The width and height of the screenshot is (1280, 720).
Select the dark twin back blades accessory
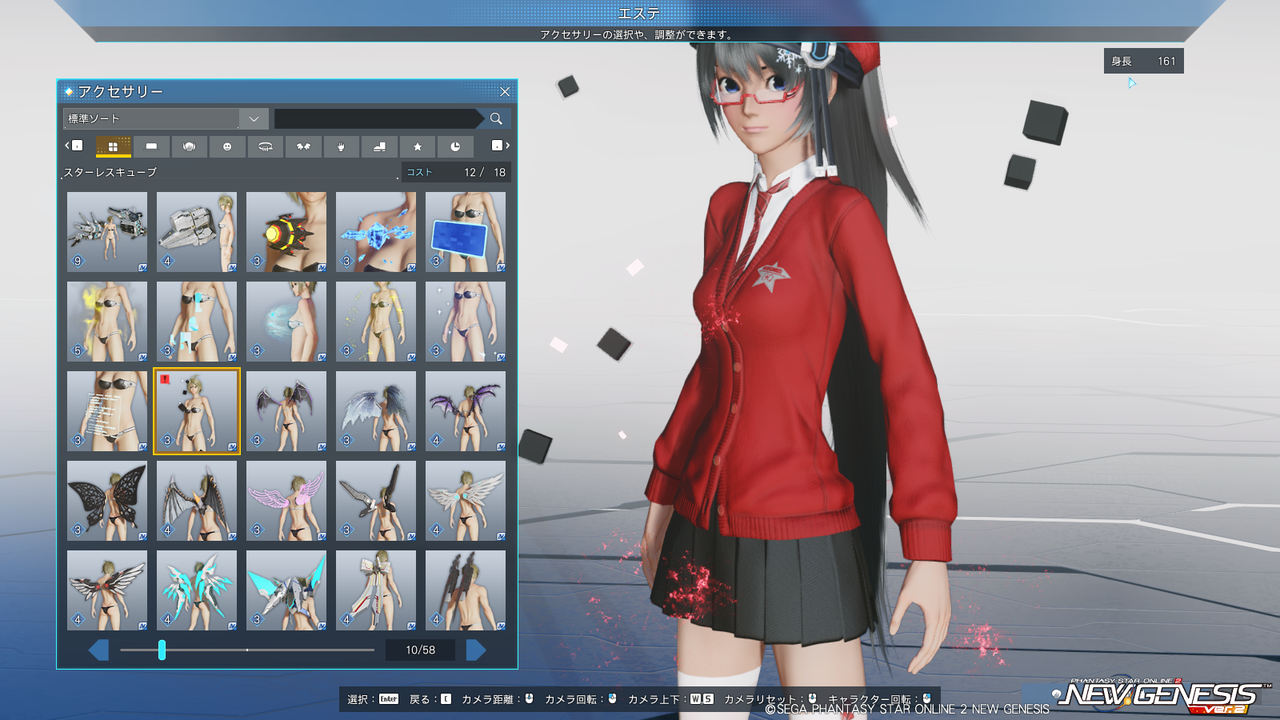click(x=466, y=590)
